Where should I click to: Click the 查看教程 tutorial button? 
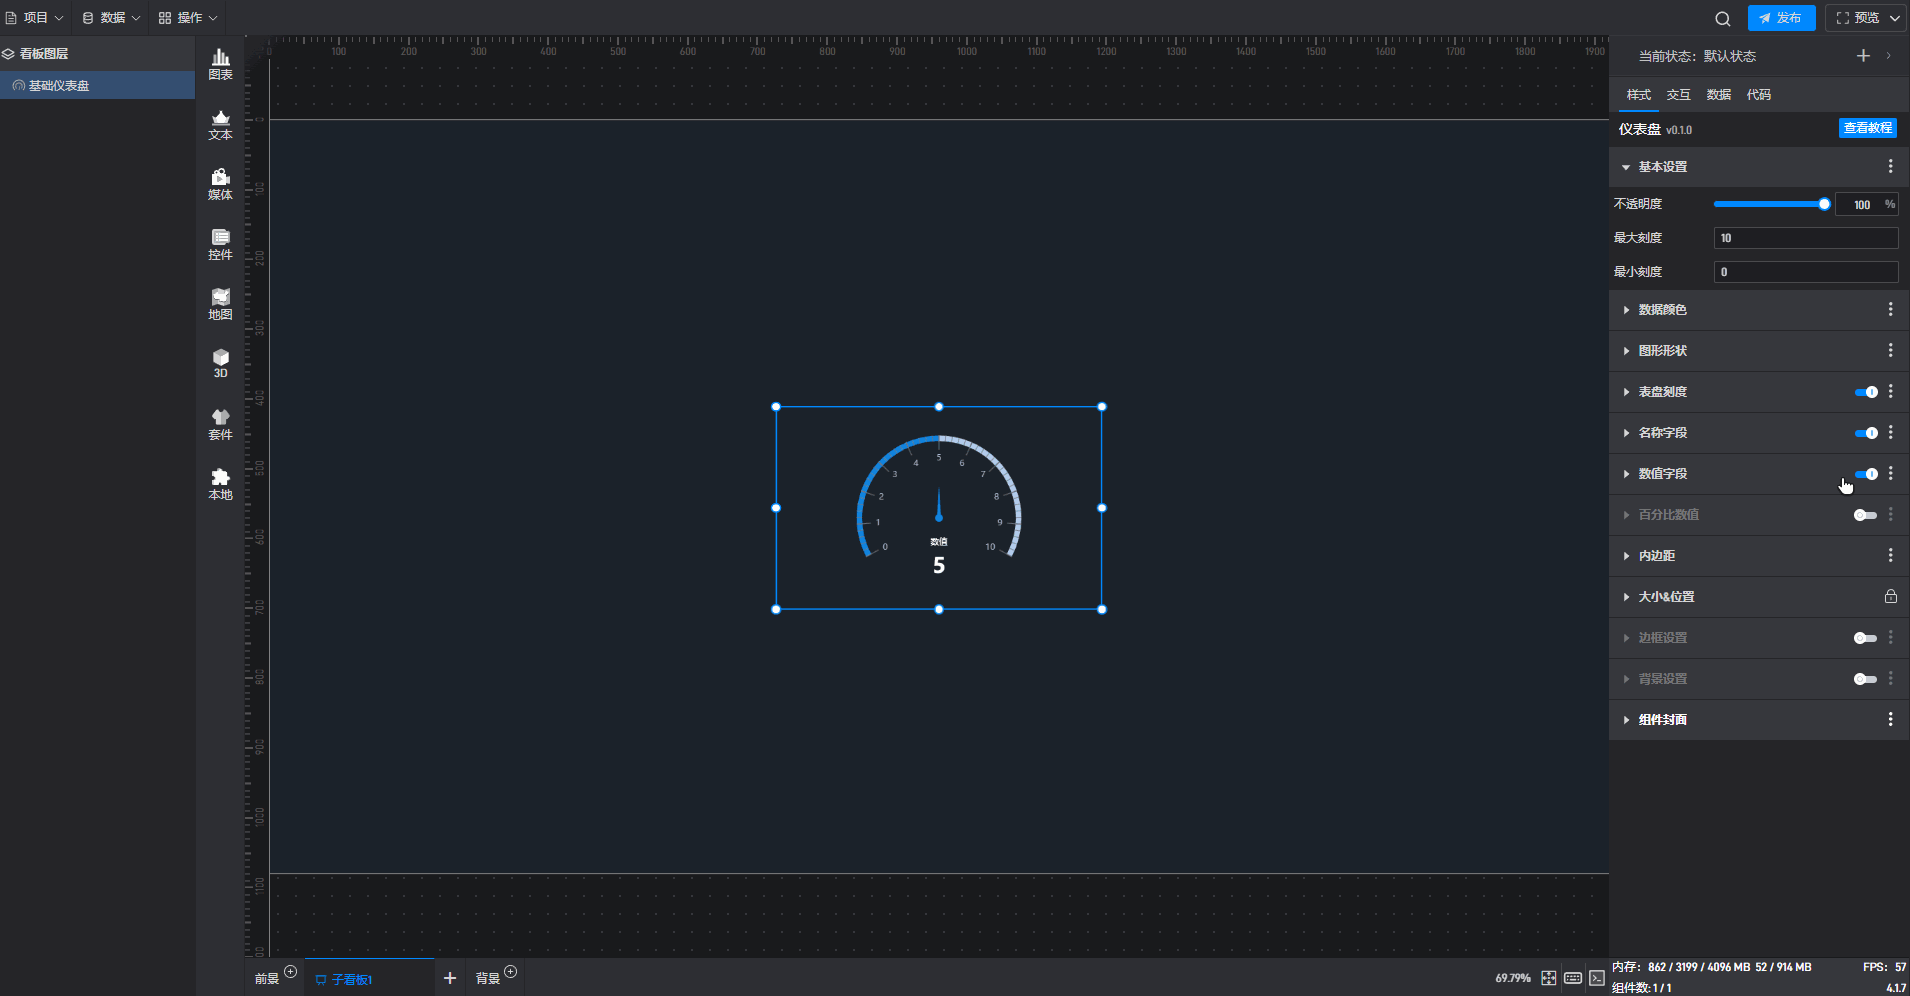click(x=1867, y=128)
